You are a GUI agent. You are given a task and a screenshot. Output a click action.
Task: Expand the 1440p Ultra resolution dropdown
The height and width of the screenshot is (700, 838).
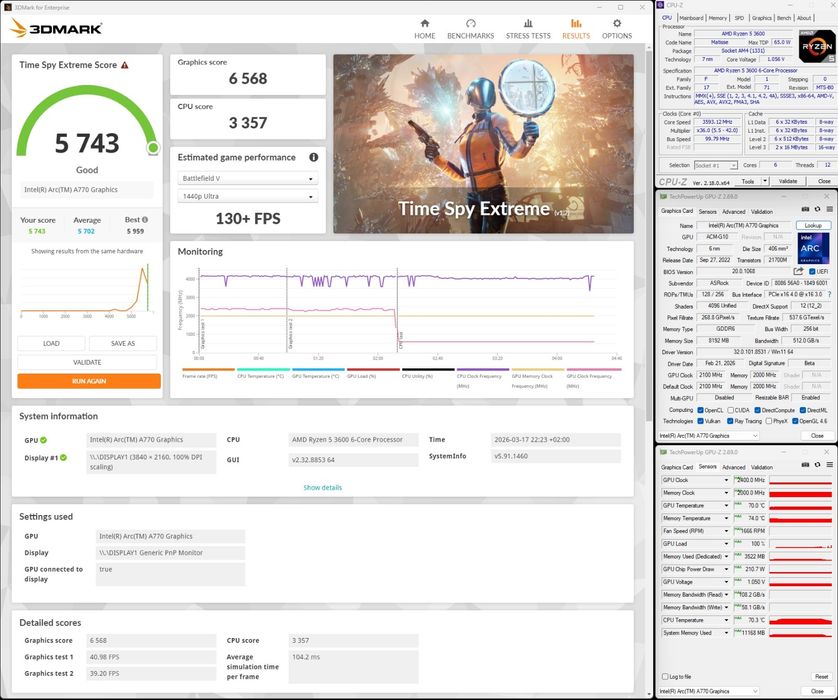click(247, 198)
